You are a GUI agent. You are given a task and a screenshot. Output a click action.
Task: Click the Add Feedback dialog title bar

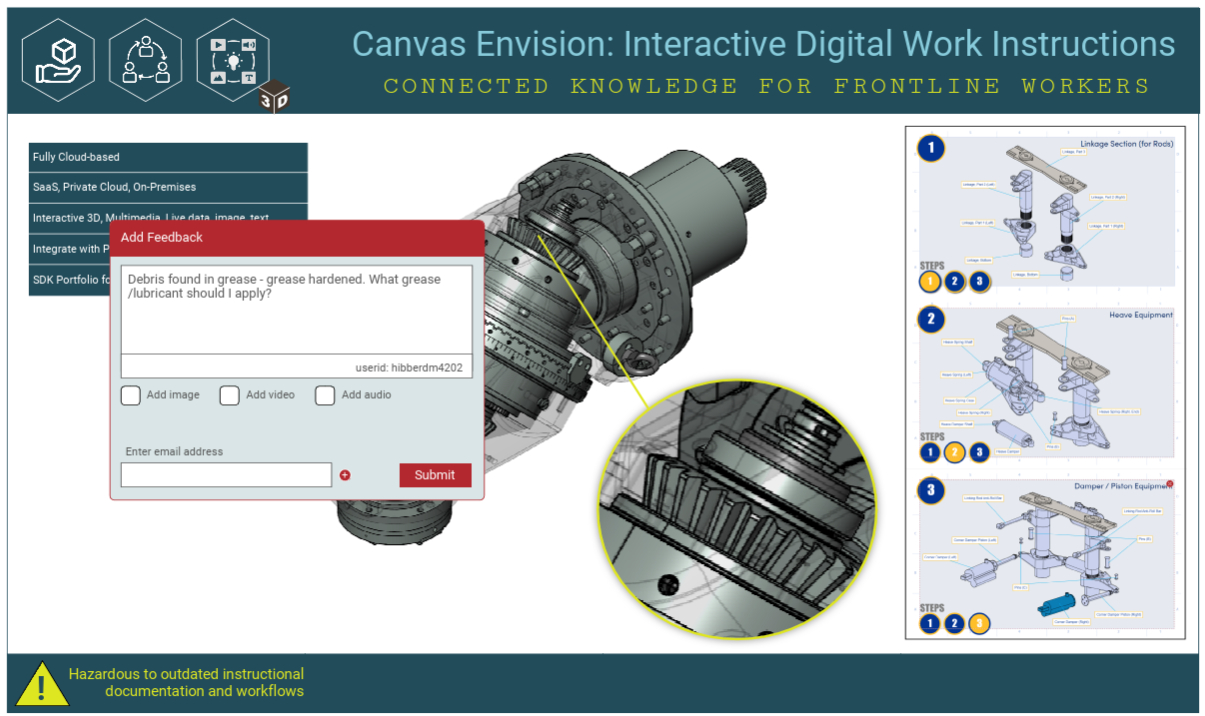tap(297, 238)
